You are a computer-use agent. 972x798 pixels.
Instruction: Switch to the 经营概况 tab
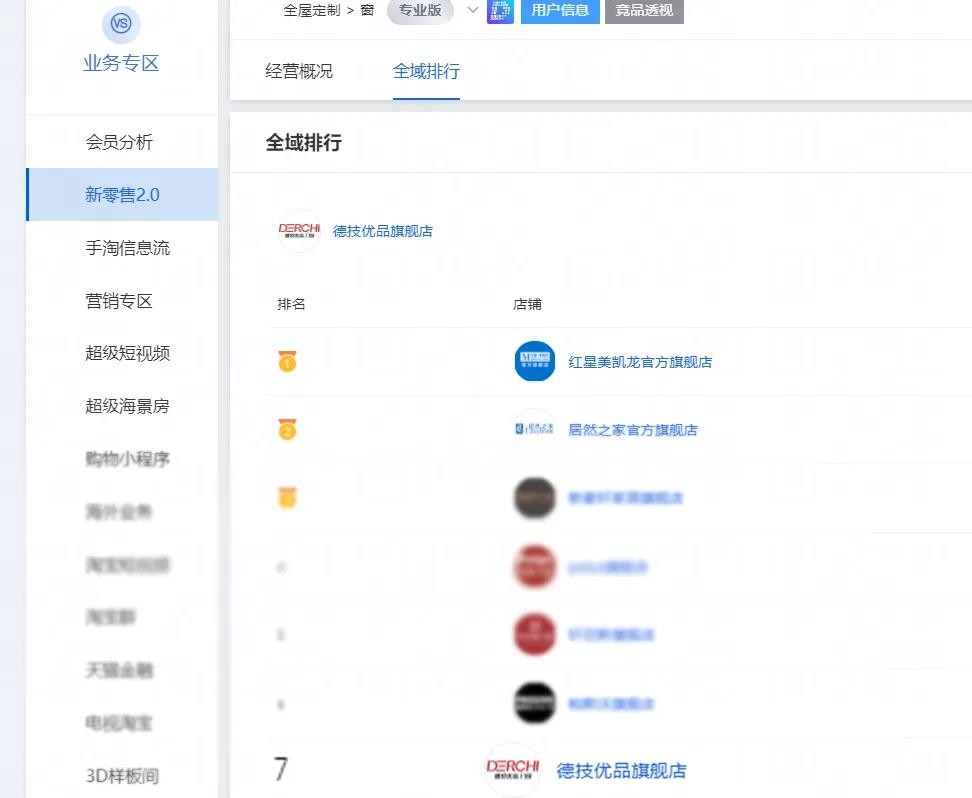tap(299, 71)
